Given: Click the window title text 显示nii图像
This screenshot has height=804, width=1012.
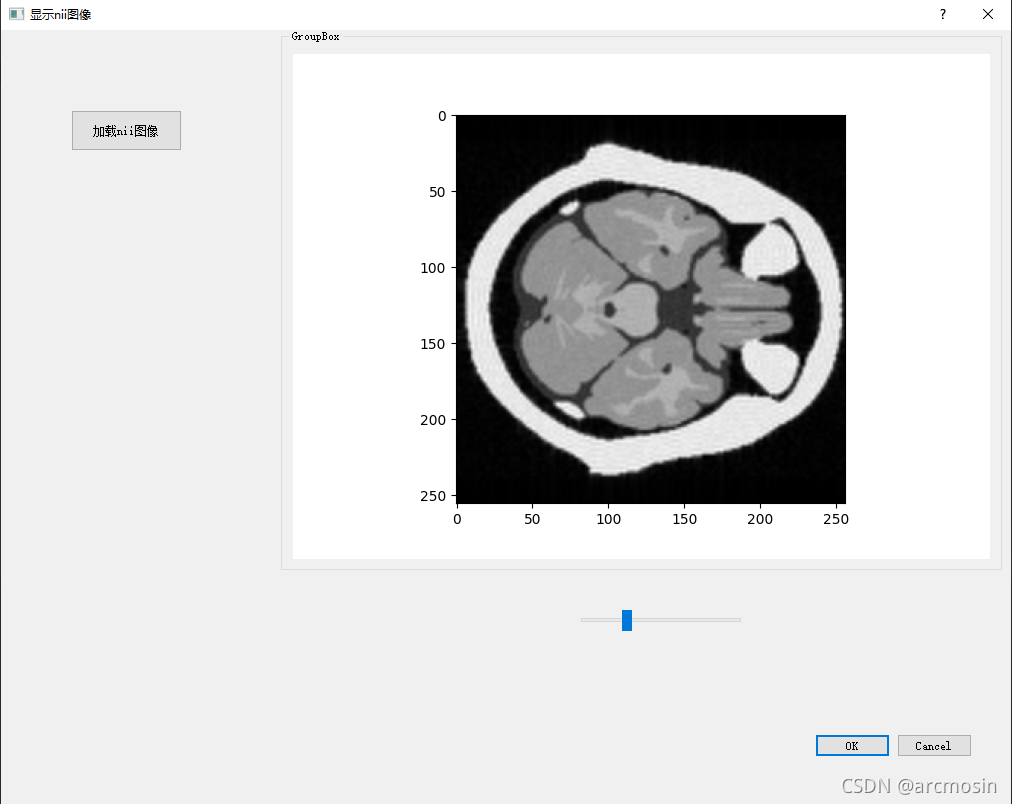Looking at the screenshot, I should click(60, 14).
